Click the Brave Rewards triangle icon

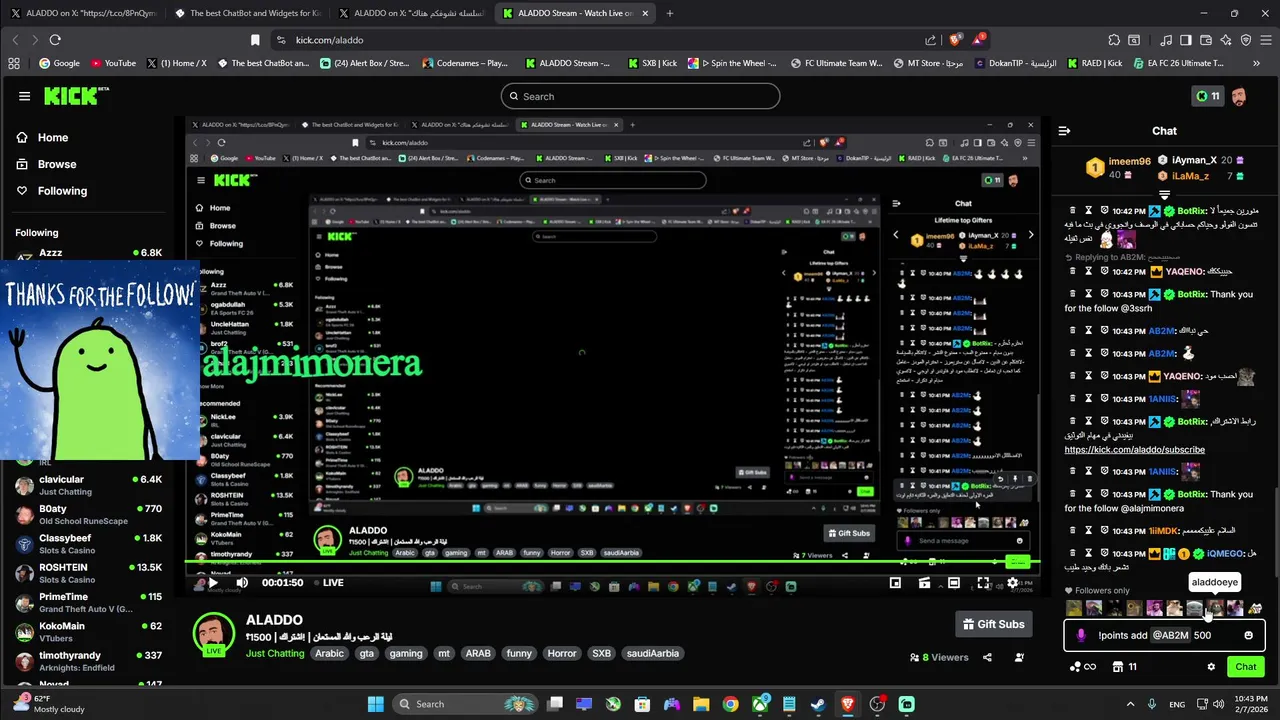(980, 40)
